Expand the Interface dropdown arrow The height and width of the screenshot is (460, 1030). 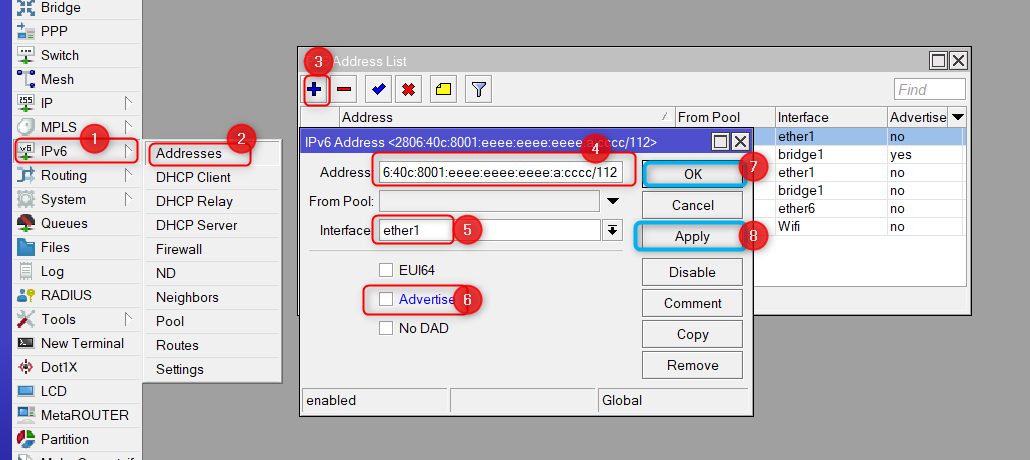tap(612, 231)
